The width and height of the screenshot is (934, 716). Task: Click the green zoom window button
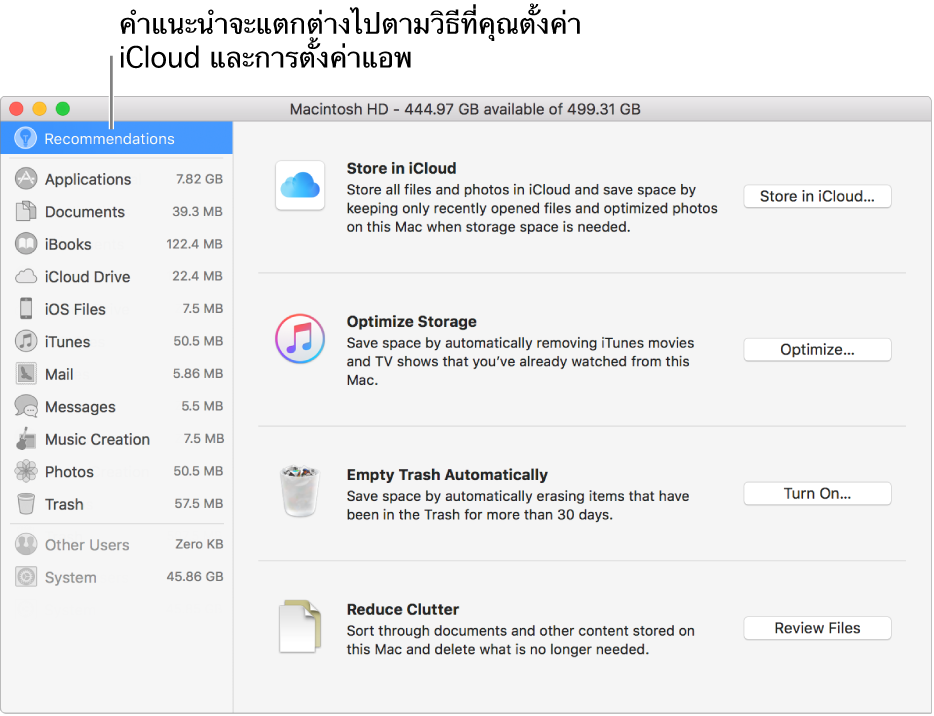pos(63,109)
